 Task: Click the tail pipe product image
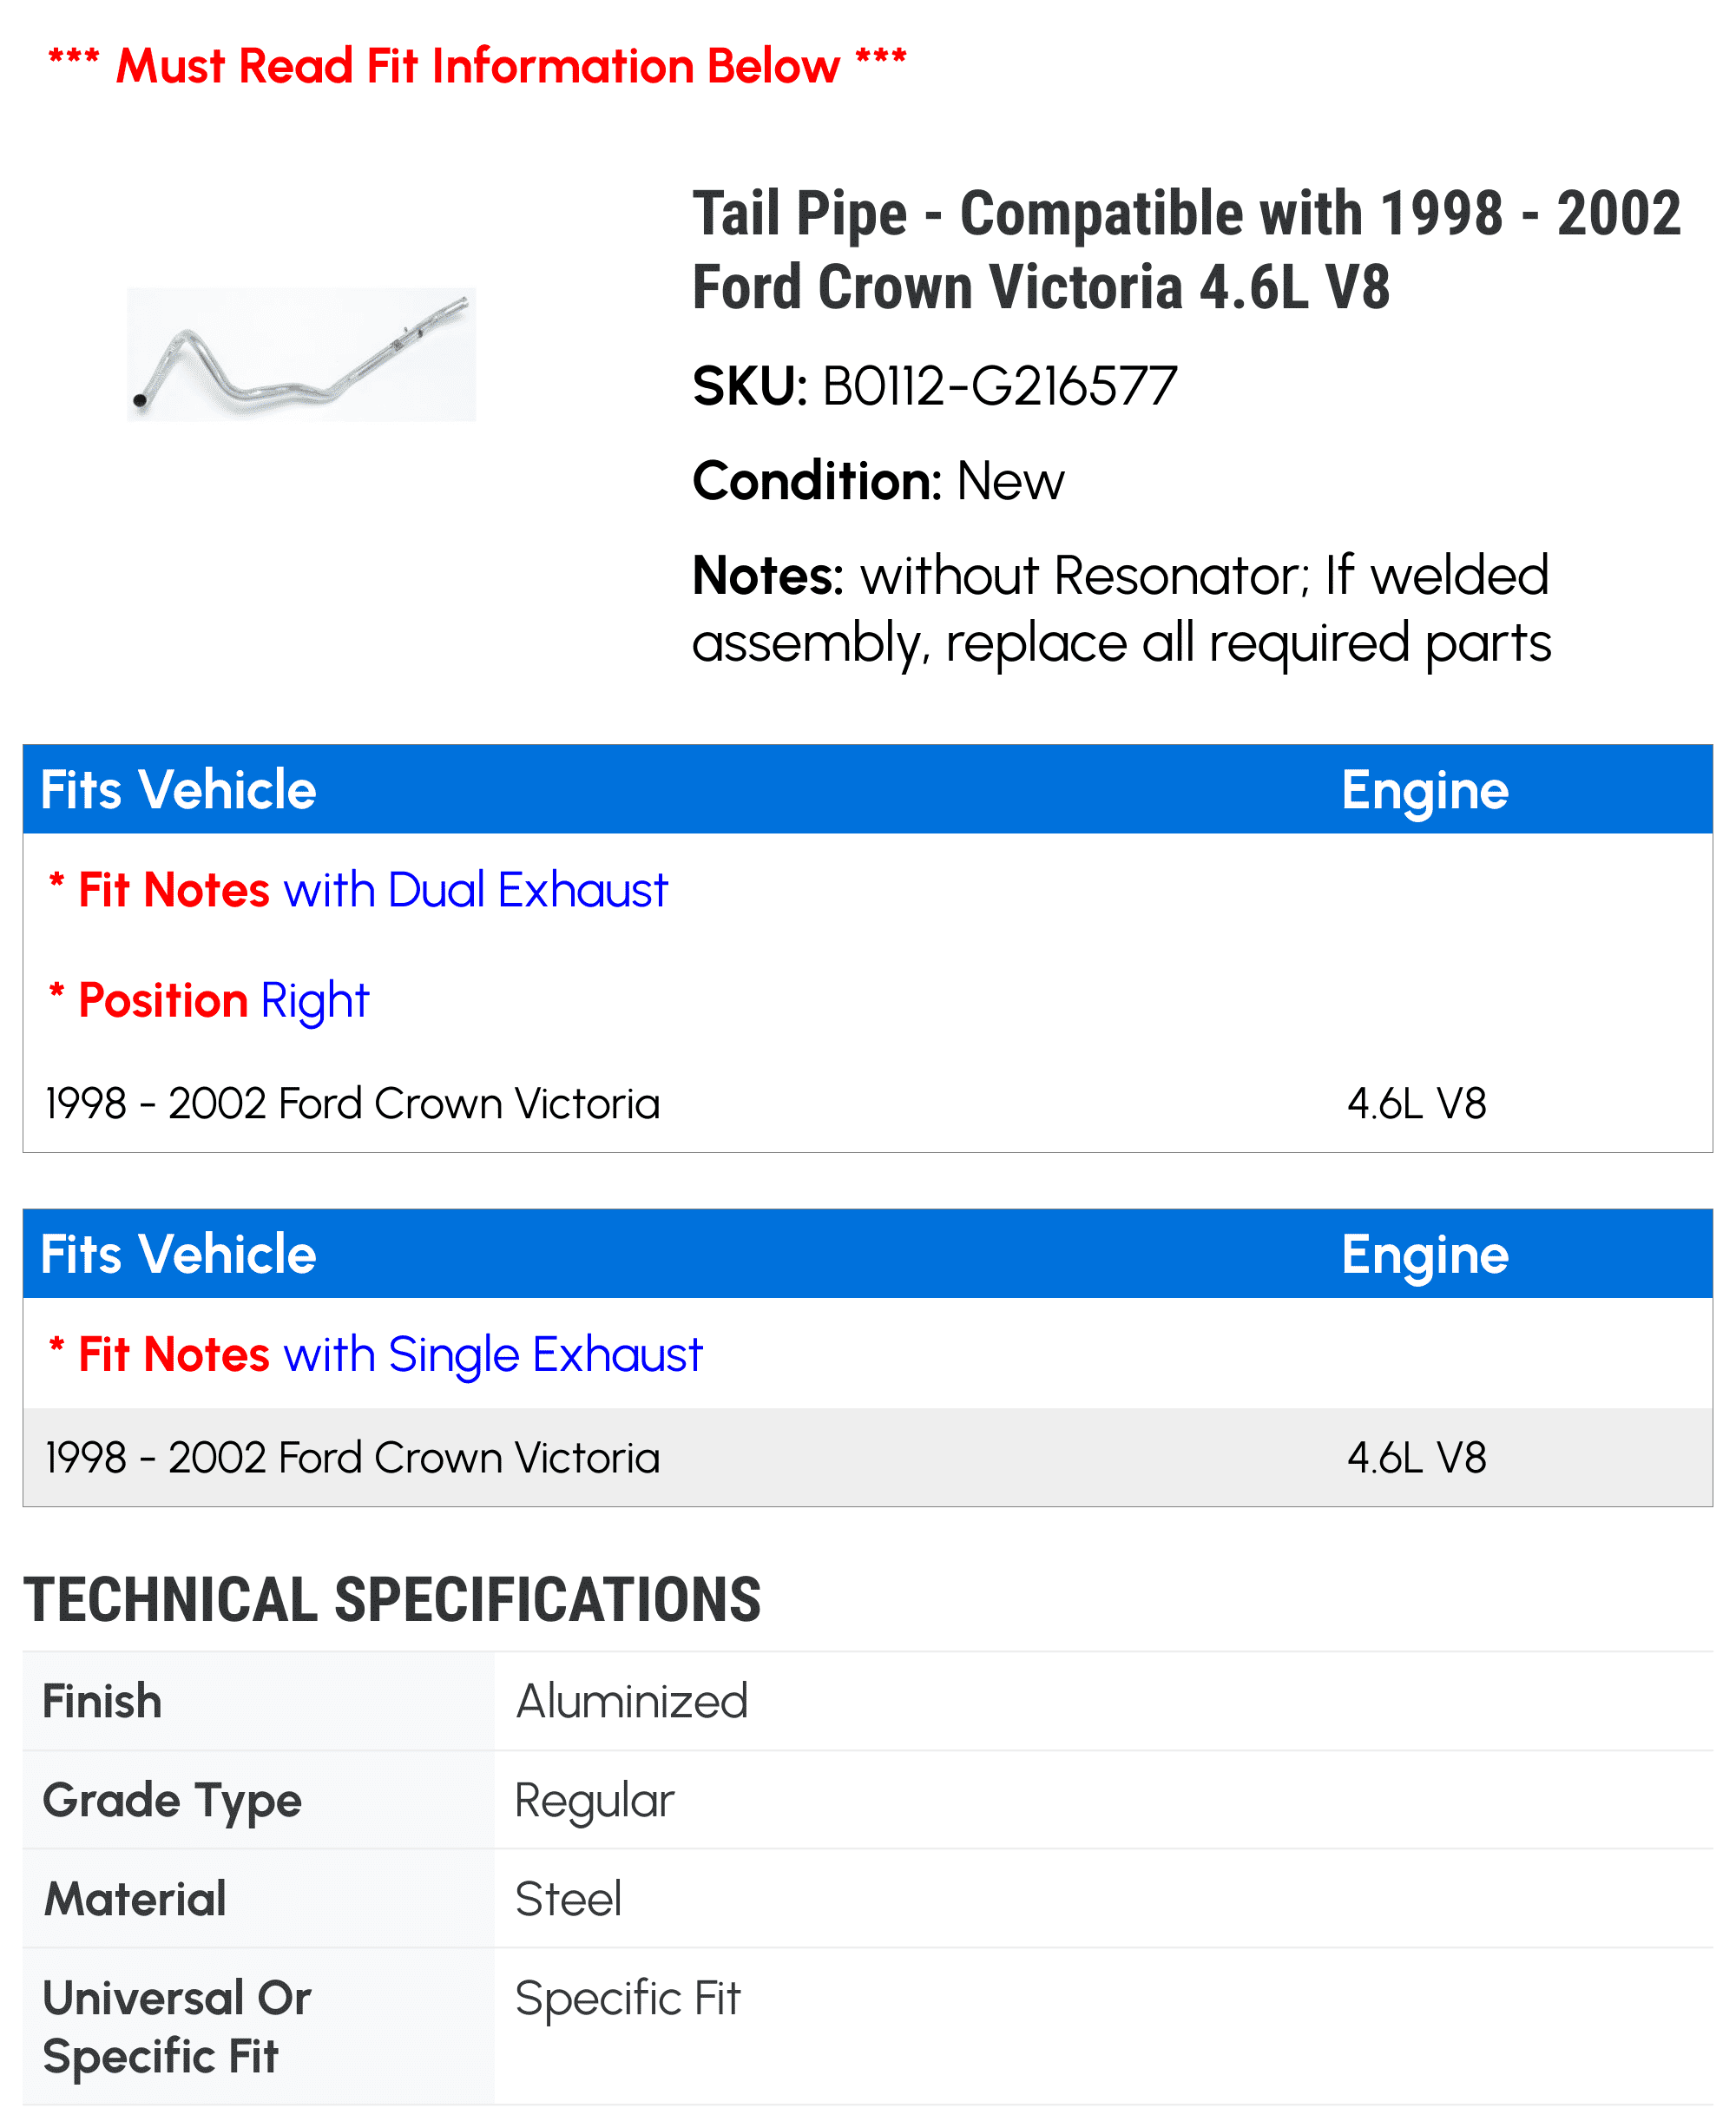point(301,354)
